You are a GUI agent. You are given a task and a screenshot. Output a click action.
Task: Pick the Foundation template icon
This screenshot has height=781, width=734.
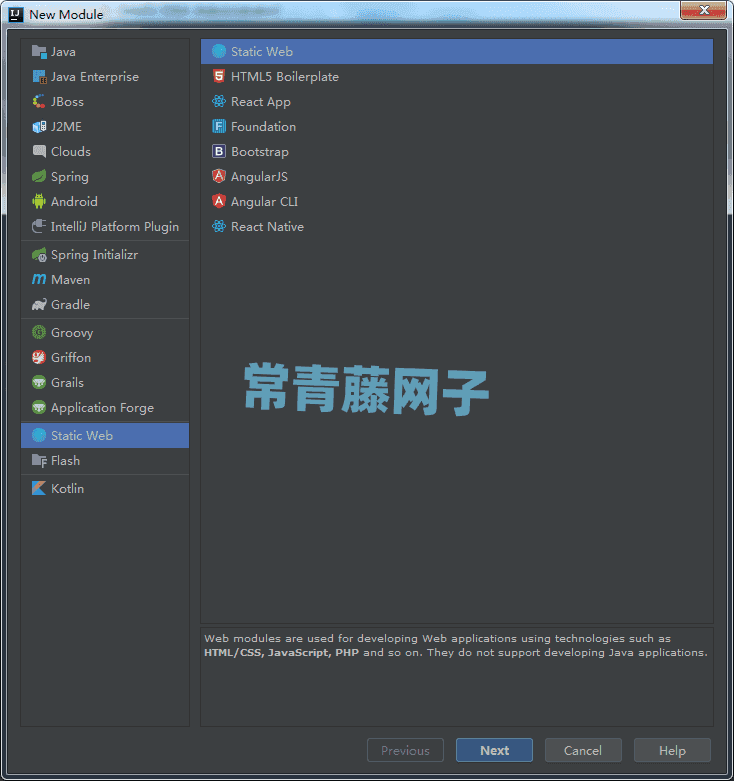coord(219,127)
